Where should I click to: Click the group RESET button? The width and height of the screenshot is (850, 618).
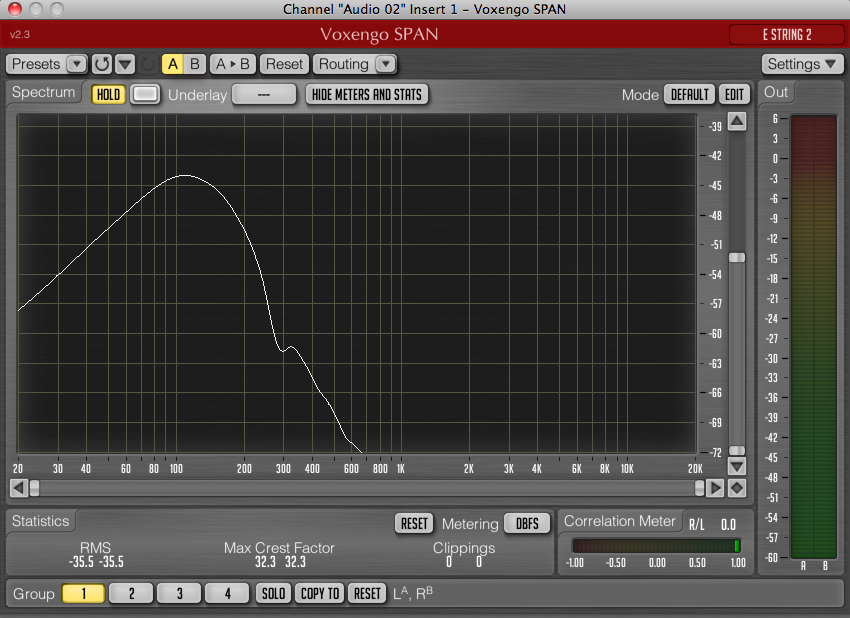coord(368,594)
